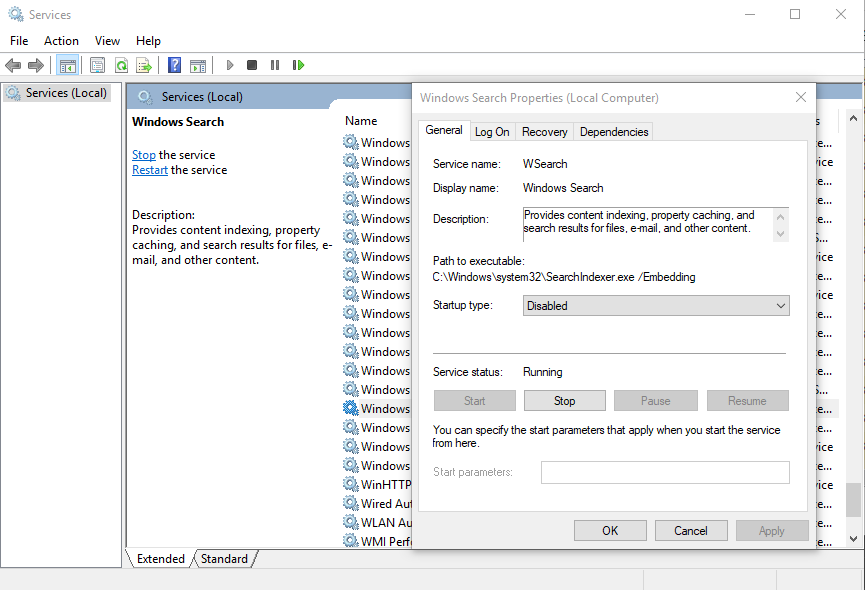The width and height of the screenshot is (865, 590).
Task: Click the Show/Hide Console Tree toolbar icon
Action: [x=68, y=65]
